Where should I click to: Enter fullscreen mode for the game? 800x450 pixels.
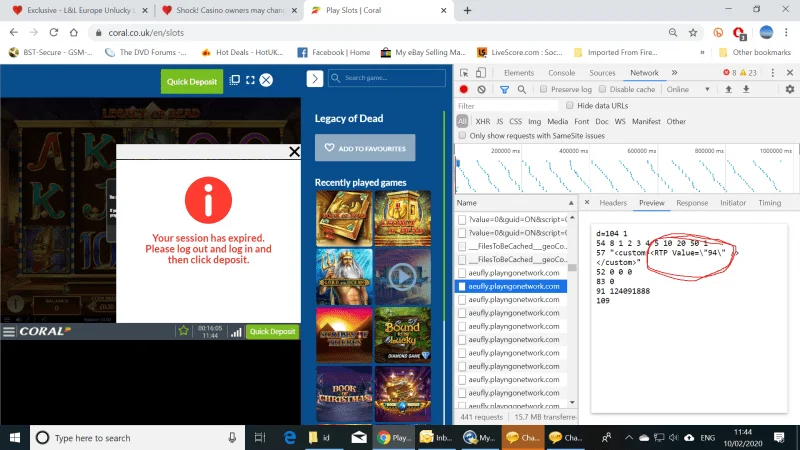tap(250, 80)
